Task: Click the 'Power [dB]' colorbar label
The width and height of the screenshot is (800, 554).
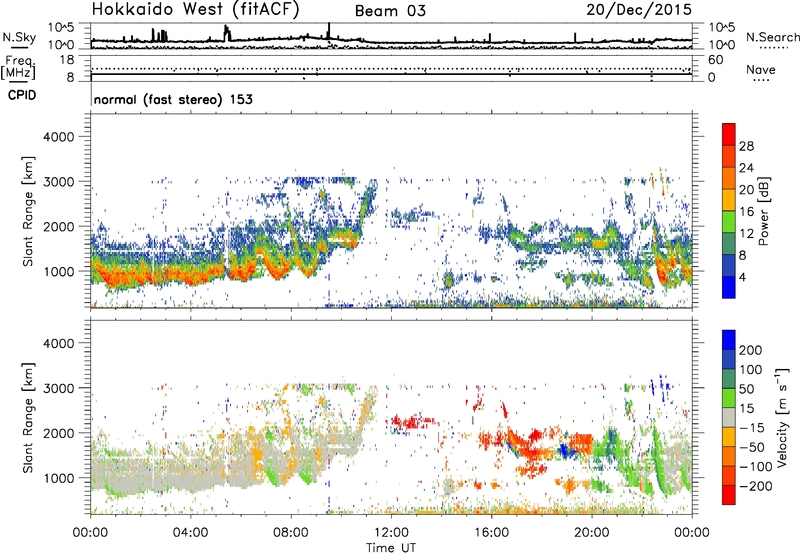Action: click(763, 211)
